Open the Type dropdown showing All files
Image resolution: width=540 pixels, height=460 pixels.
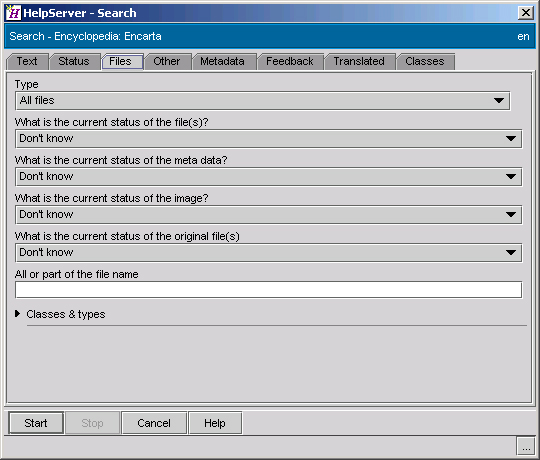coord(262,101)
